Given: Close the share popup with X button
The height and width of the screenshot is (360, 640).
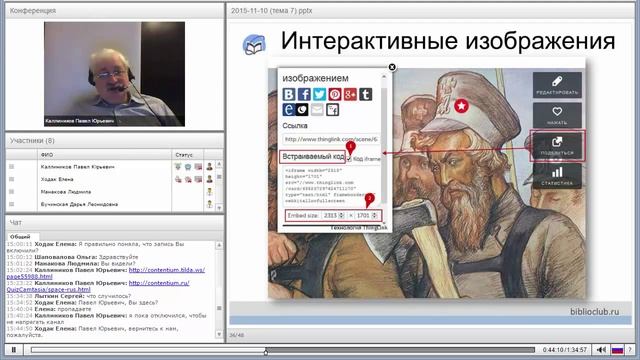Looking at the screenshot, I should (x=392, y=67).
